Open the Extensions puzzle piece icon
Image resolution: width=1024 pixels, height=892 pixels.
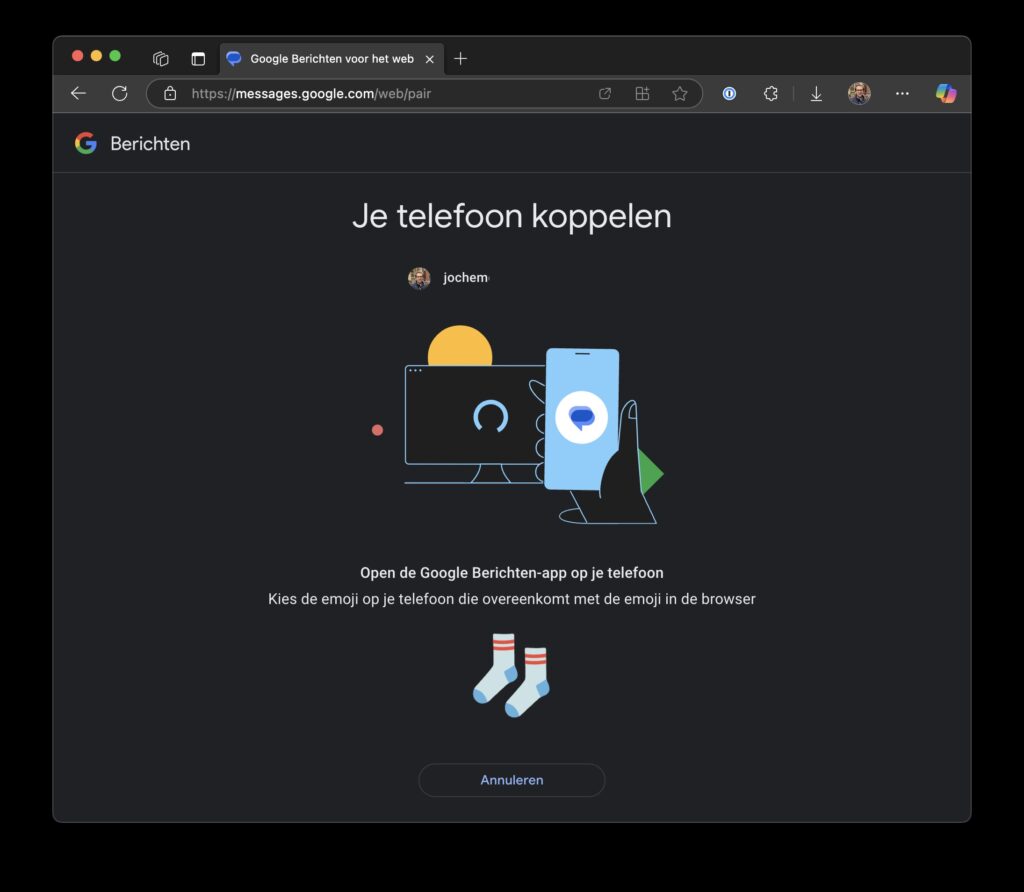[771, 93]
